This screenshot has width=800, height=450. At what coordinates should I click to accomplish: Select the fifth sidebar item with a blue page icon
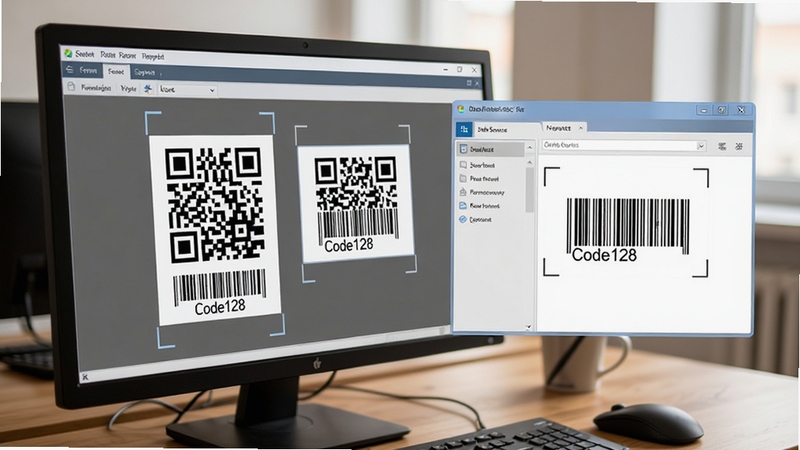480,206
